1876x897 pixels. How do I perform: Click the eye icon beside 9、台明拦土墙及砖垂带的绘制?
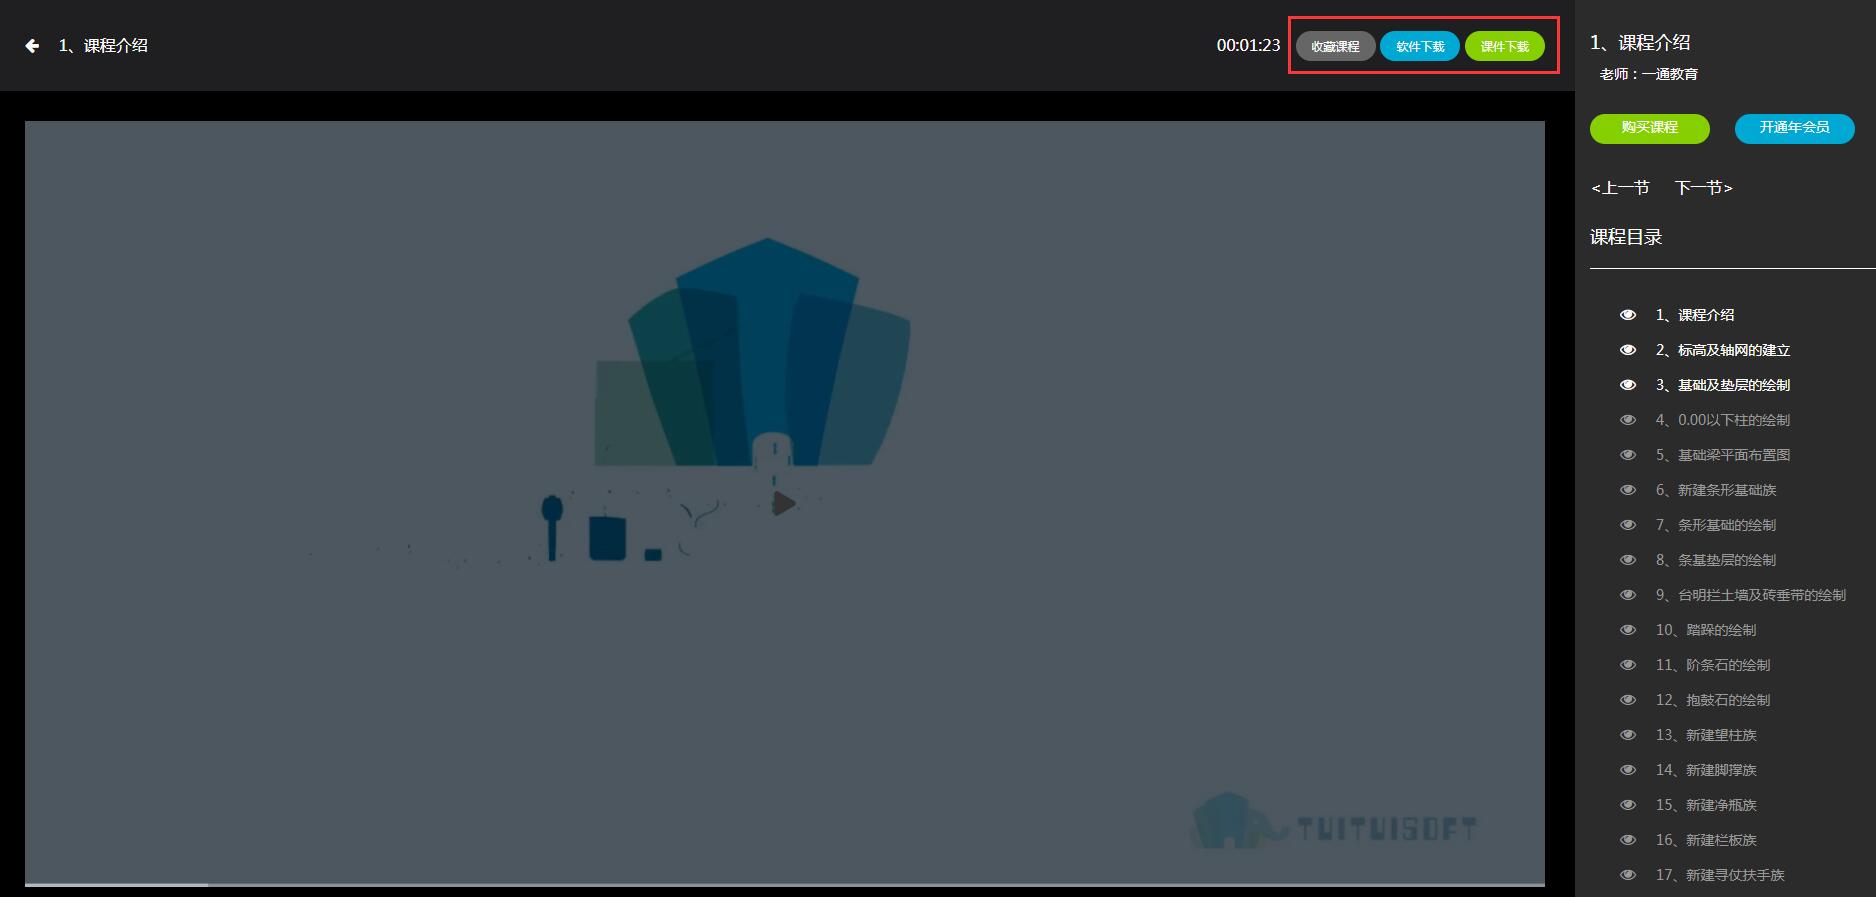coord(1628,595)
